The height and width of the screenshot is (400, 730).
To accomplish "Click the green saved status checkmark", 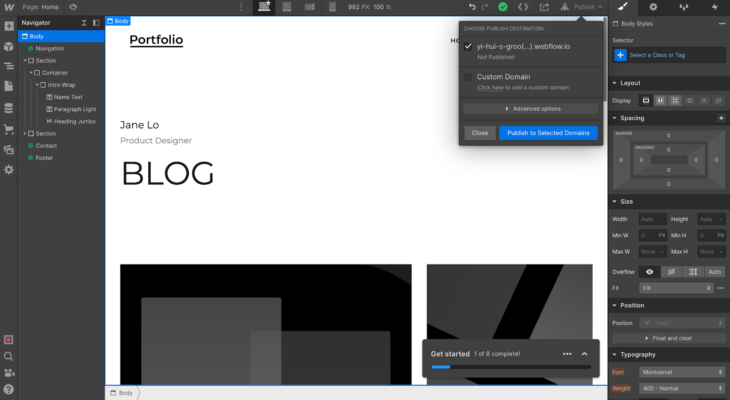I will (x=503, y=7).
